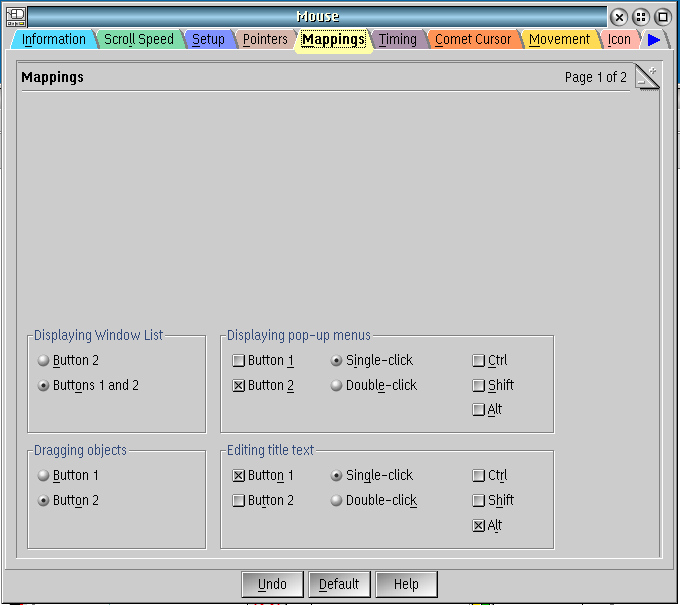This screenshot has width=680, height=605.
Task: Select Double-click for pop-up menus
Action: 373,385
